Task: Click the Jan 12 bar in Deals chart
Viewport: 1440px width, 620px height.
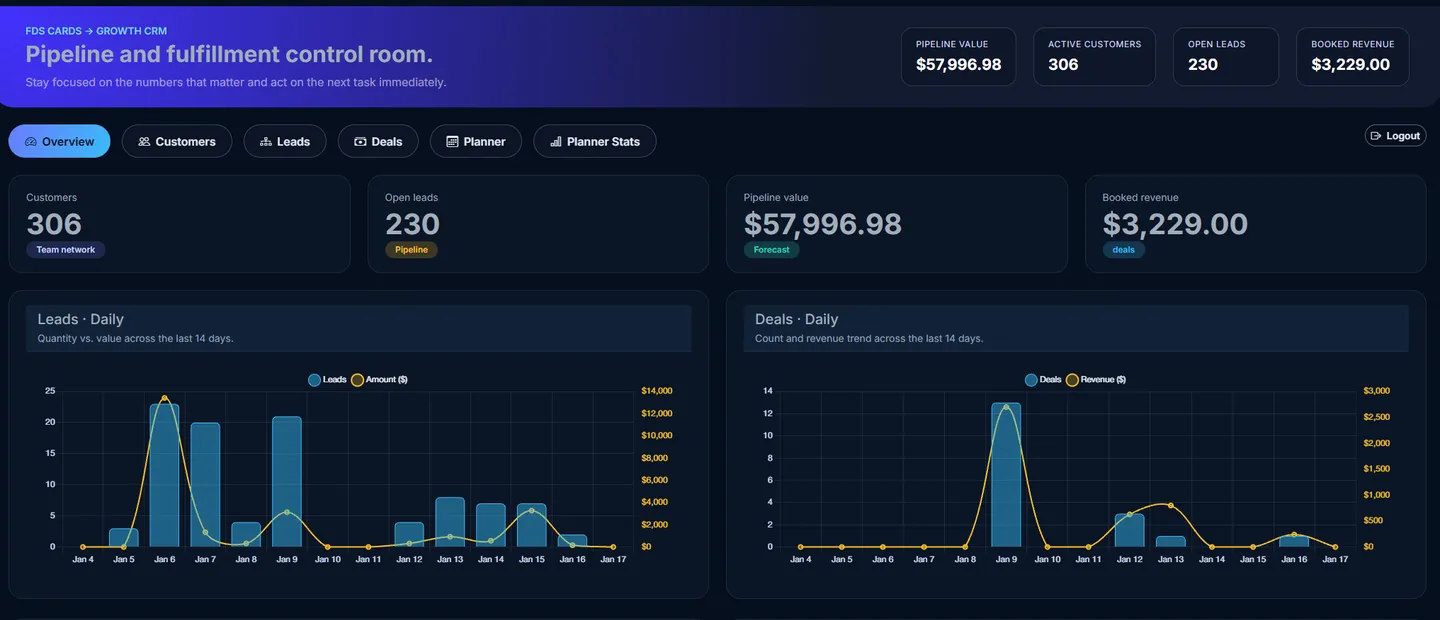Action: coord(1129,530)
